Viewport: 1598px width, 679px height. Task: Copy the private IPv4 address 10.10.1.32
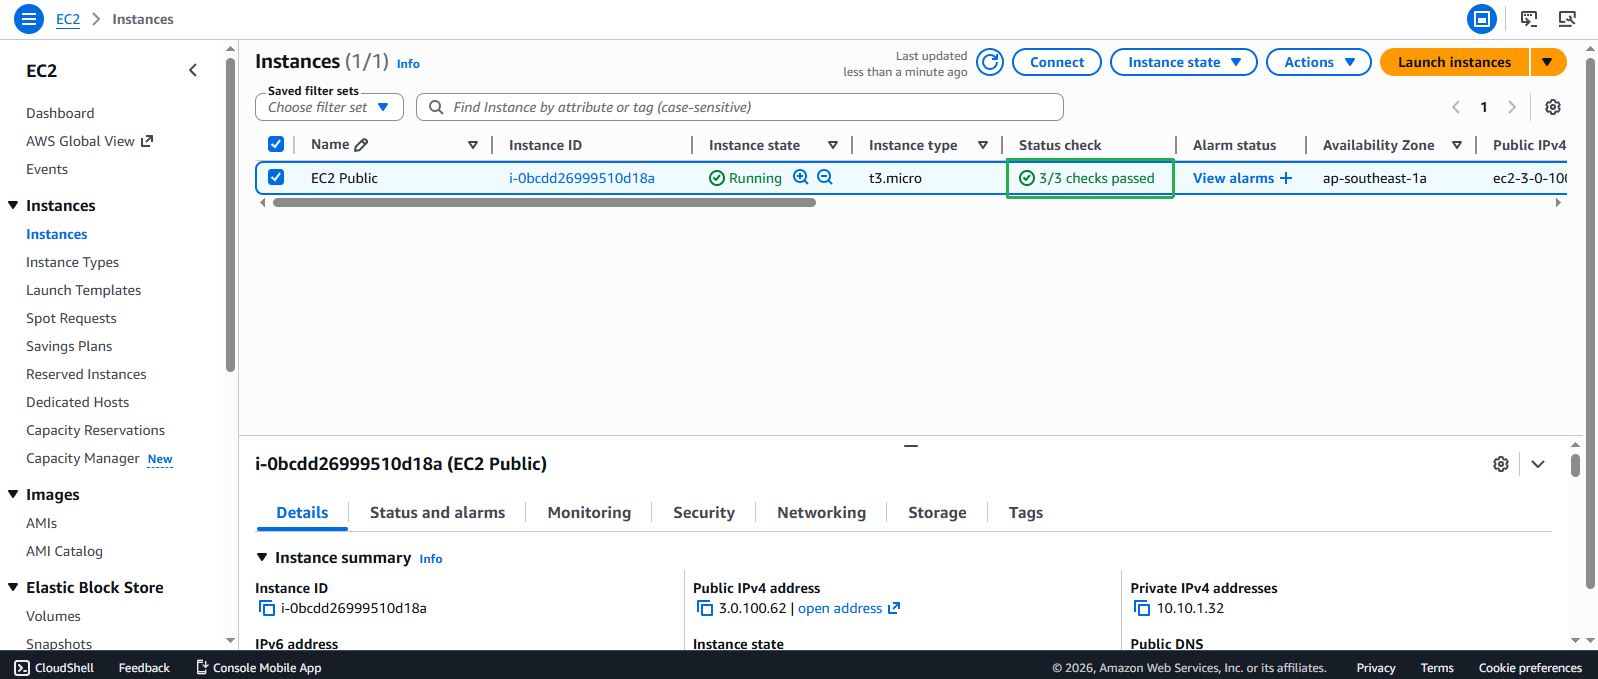[x=1142, y=608]
